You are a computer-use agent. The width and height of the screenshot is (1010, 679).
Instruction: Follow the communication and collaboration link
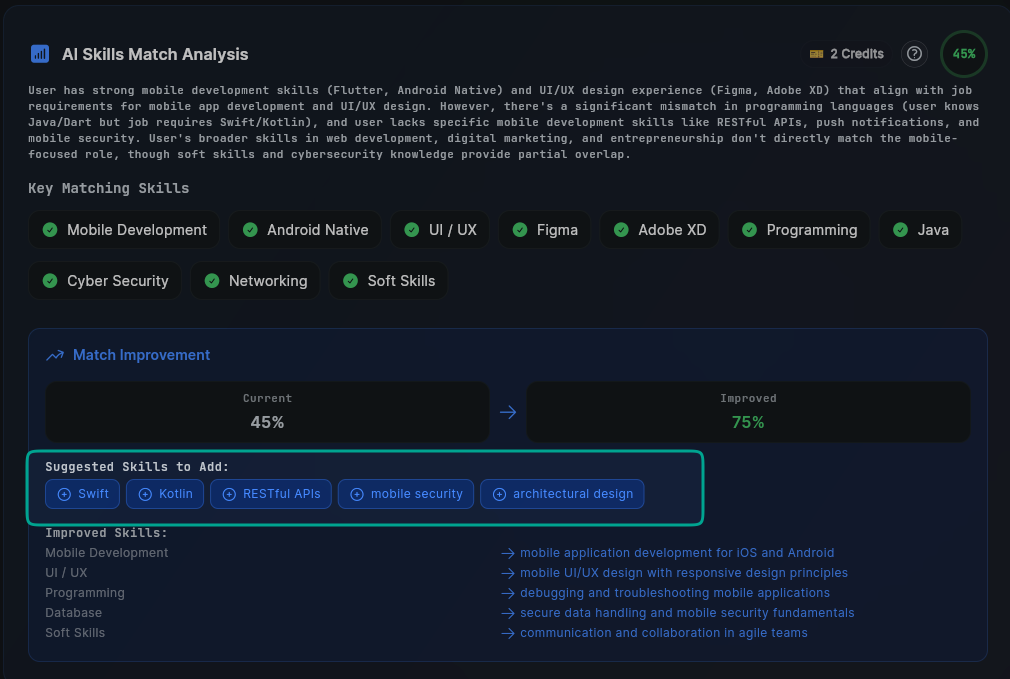coord(662,632)
